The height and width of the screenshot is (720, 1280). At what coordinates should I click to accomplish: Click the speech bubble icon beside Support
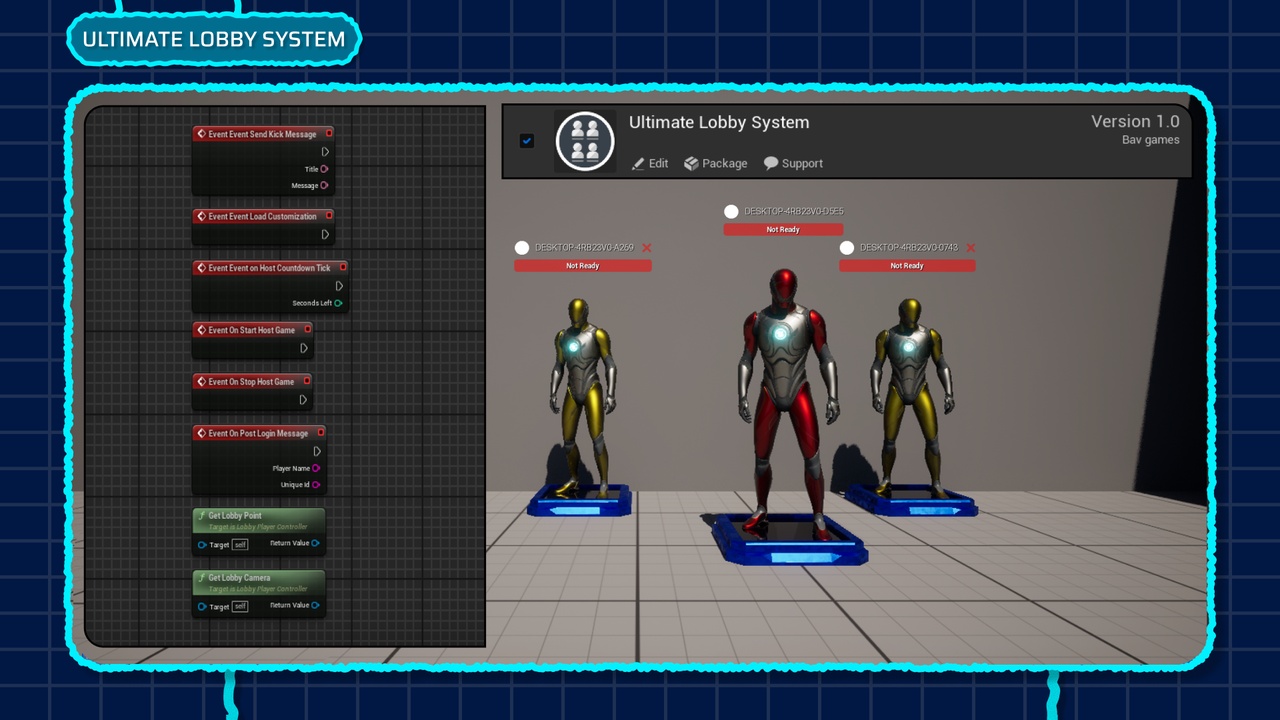(771, 163)
